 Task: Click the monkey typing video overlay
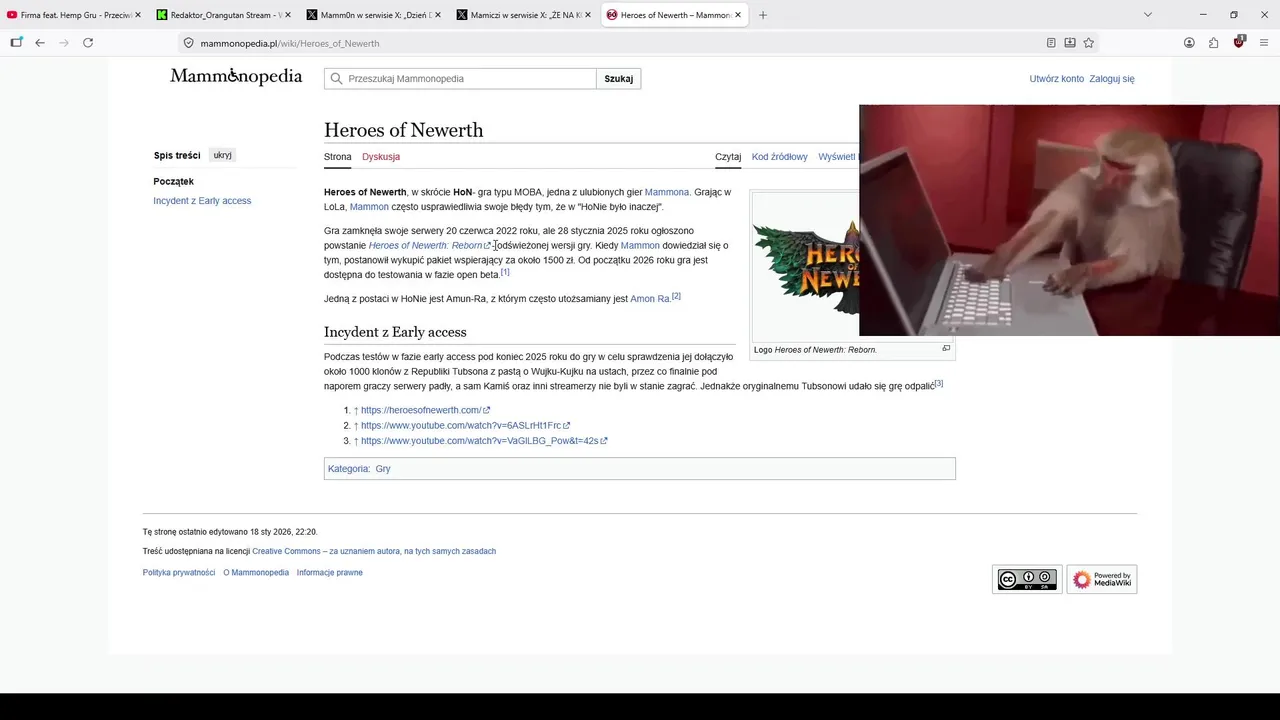coord(1069,220)
